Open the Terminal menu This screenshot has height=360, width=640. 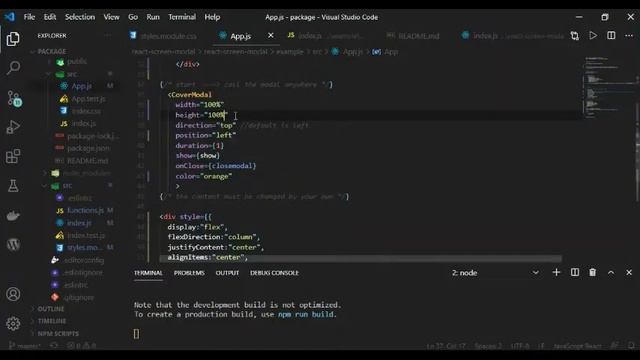pyautogui.click(x=182, y=17)
